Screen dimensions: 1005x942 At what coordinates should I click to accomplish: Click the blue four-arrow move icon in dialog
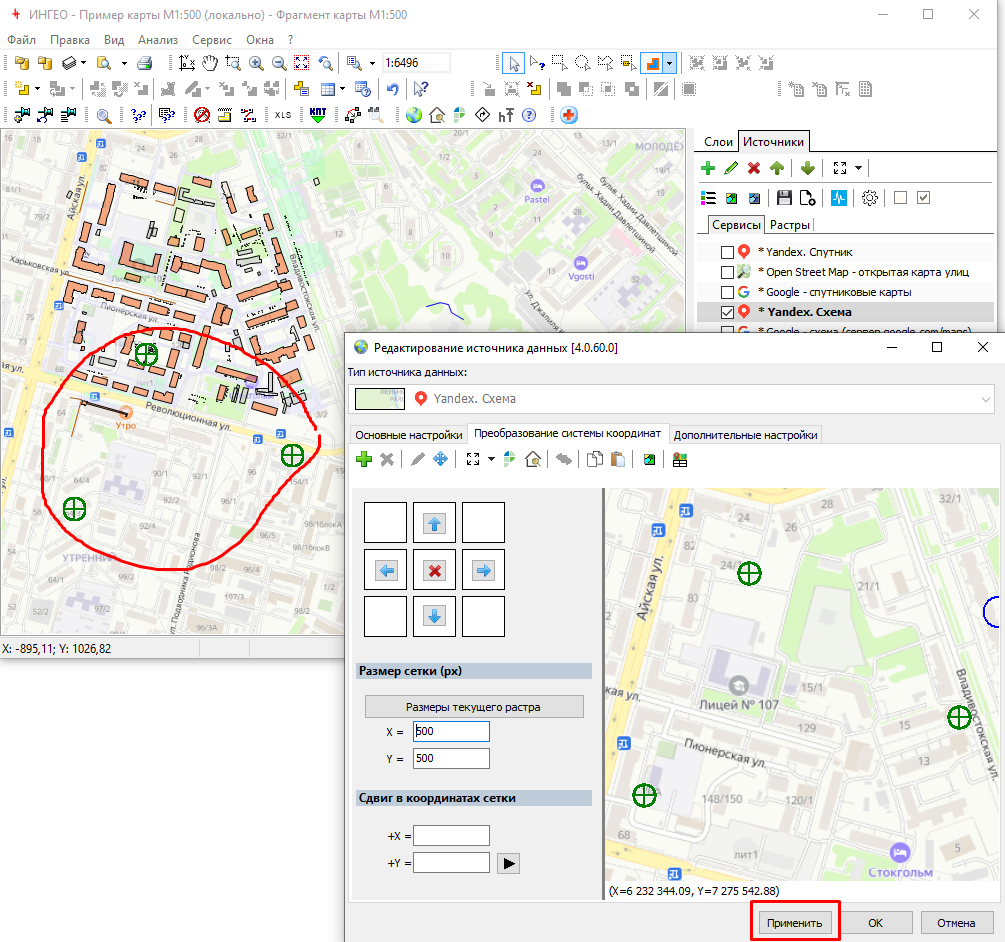tap(440, 459)
